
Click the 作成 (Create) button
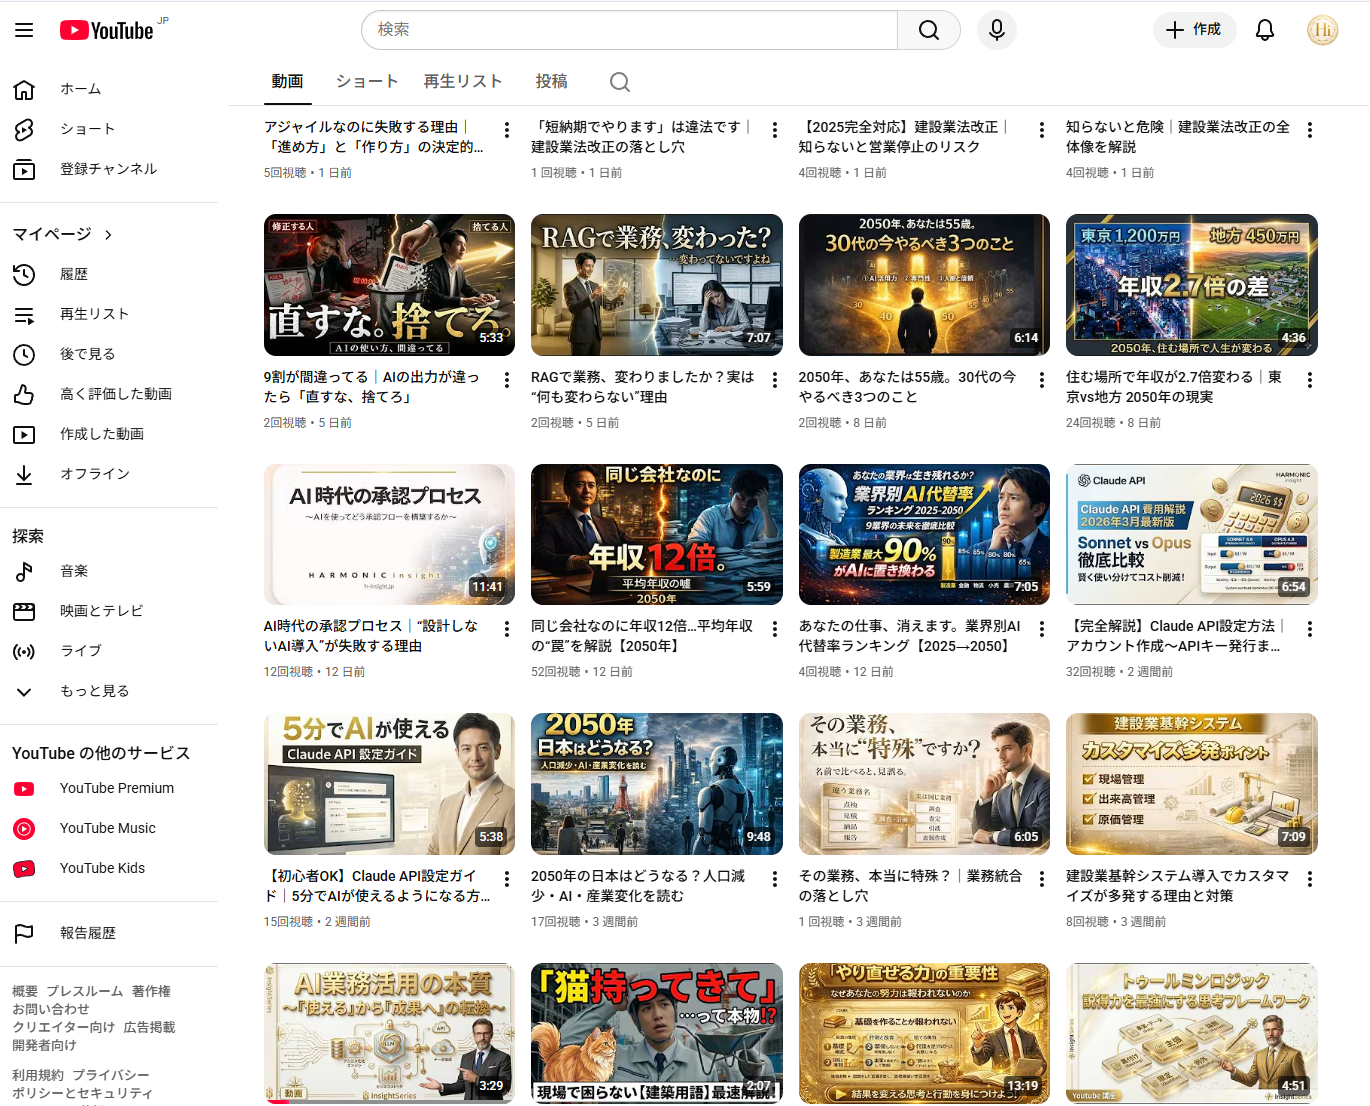point(1194,29)
